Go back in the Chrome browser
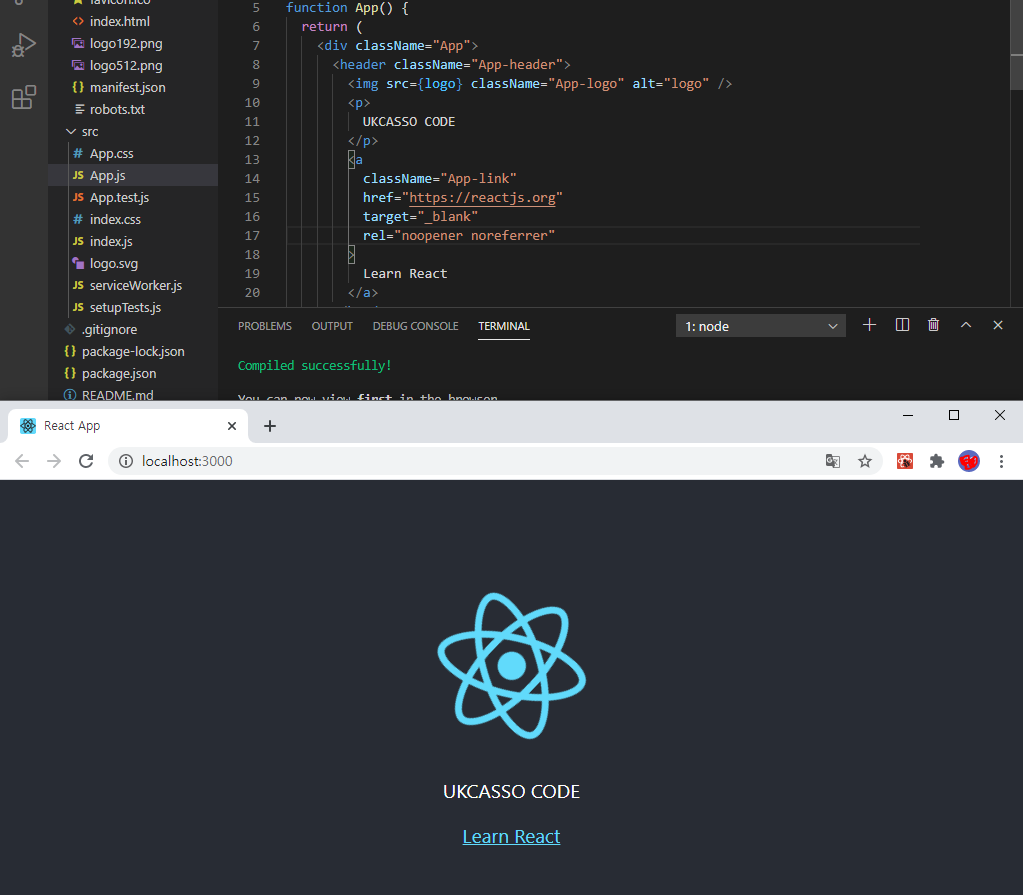1023x895 pixels. pyautogui.click(x=22, y=461)
